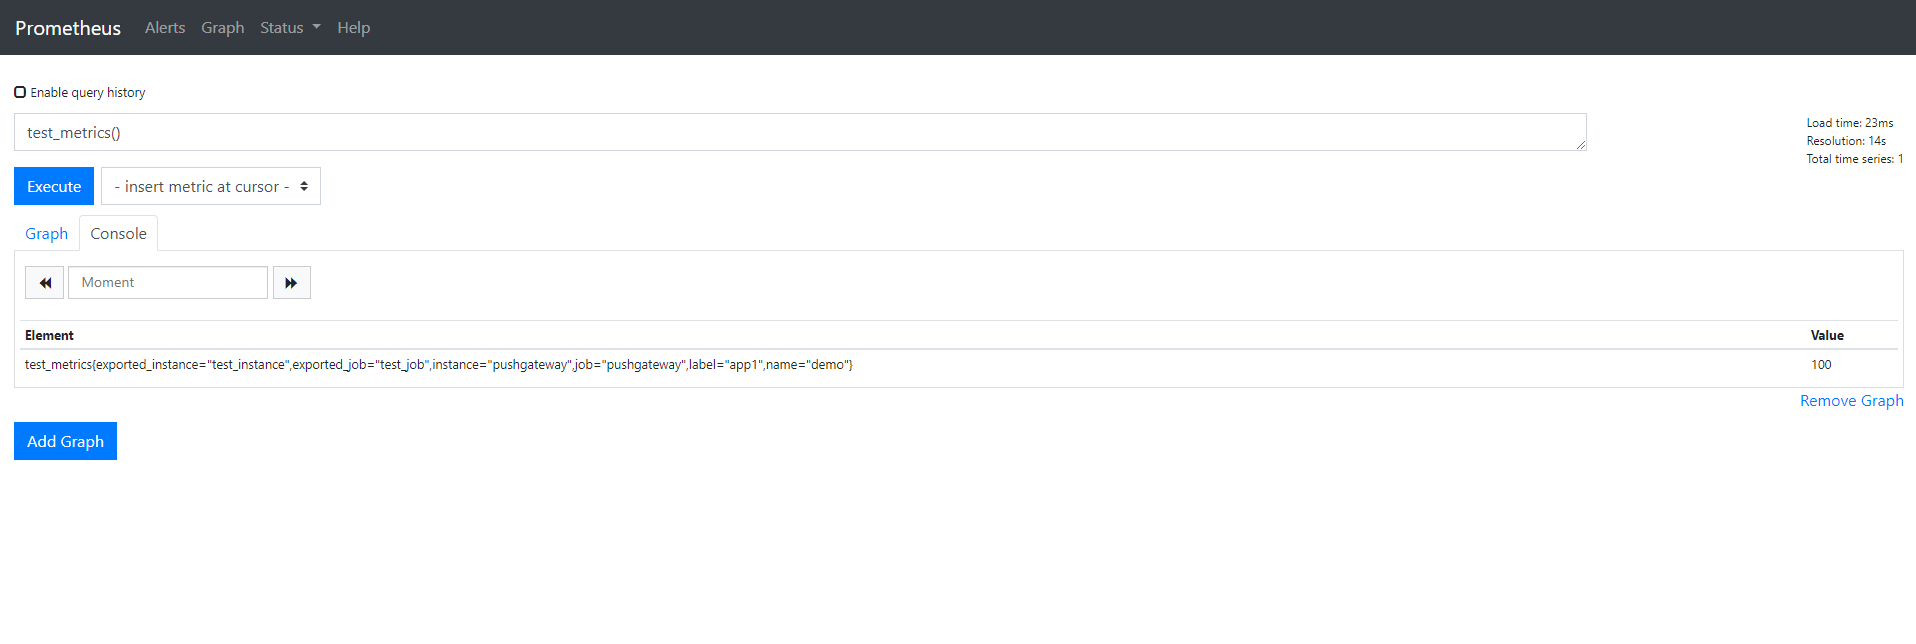Click the Add Graph button
The height and width of the screenshot is (644, 1916).
tap(65, 441)
